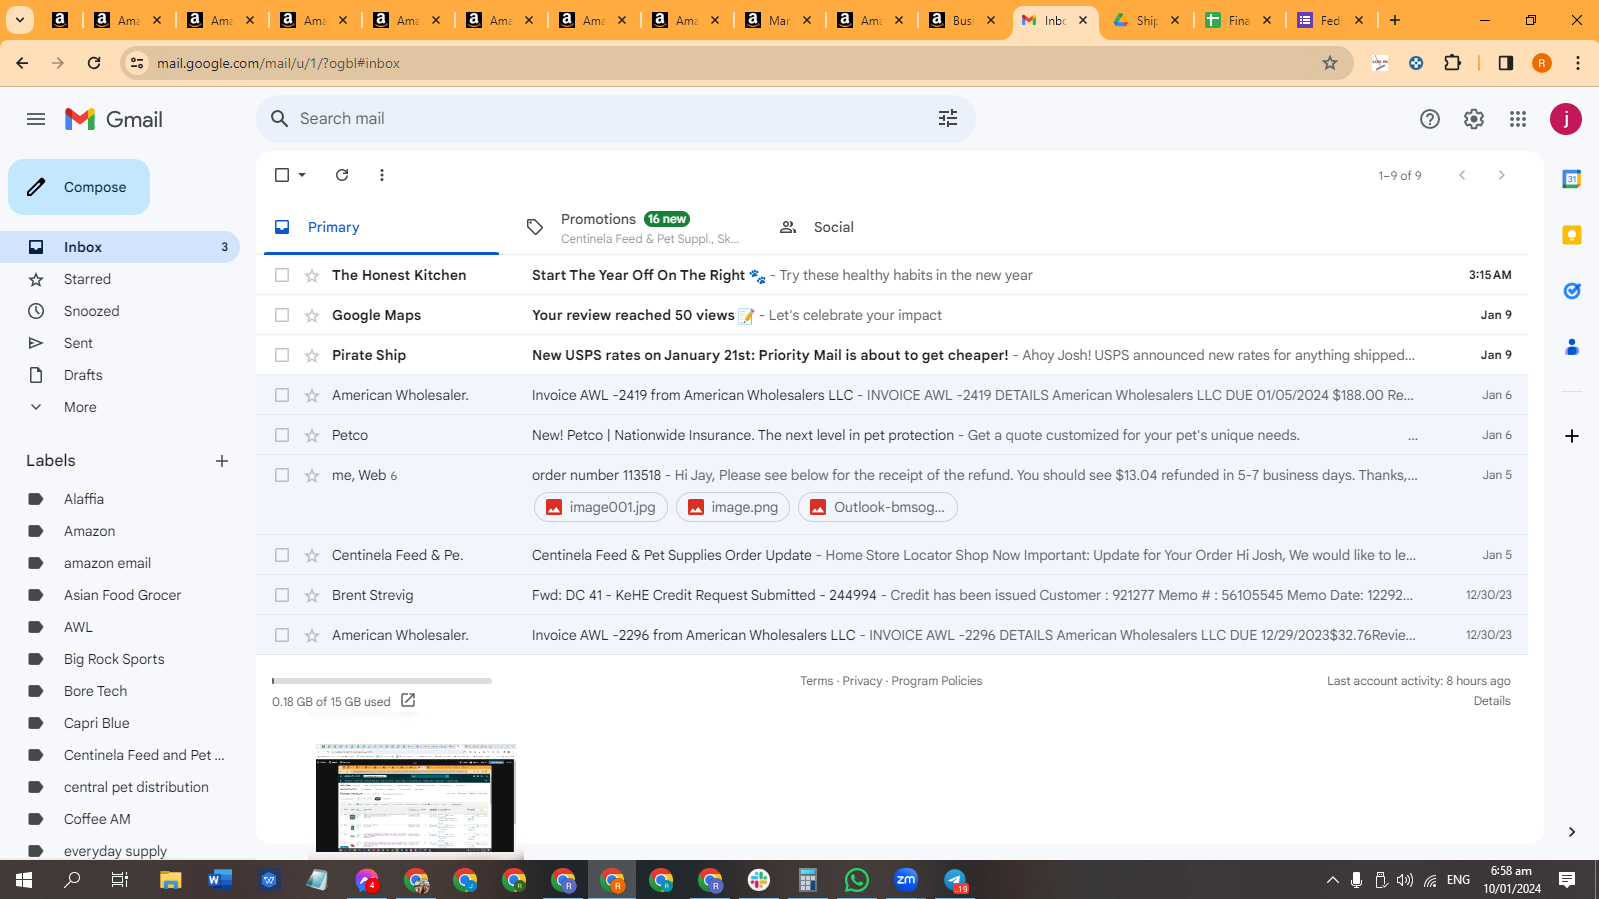Get add-ons plus icon in side panel
This screenshot has height=899, width=1599.
tap(1572, 436)
